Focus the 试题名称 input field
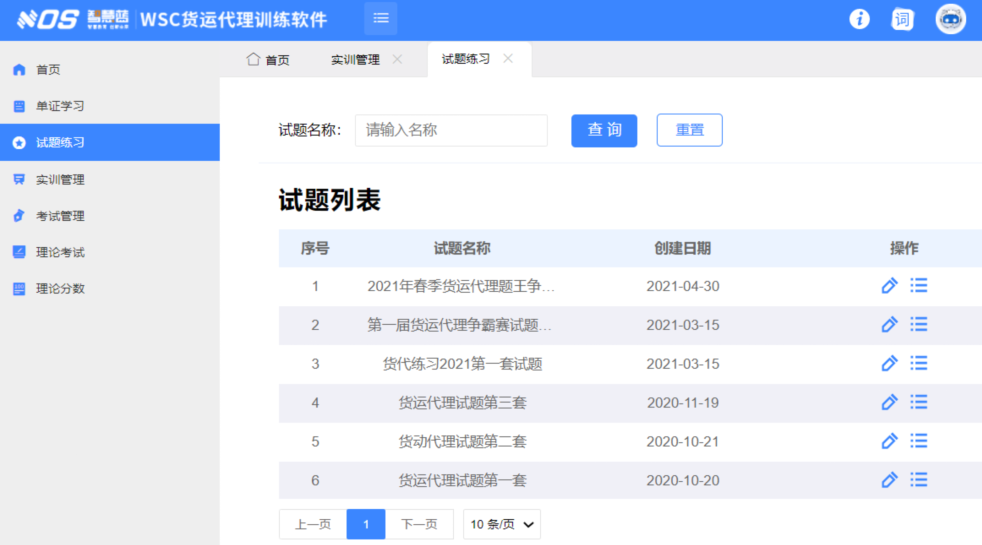The height and width of the screenshot is (545, 982). [451, 130]
